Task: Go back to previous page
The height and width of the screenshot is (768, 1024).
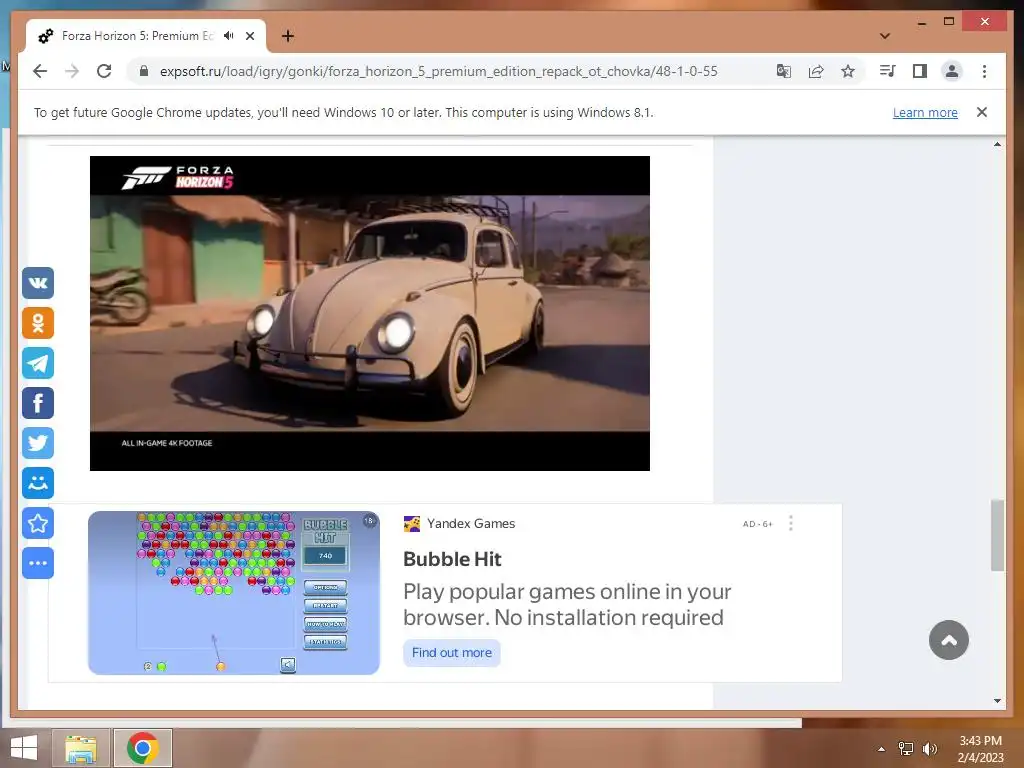Action: pos(40,71)
